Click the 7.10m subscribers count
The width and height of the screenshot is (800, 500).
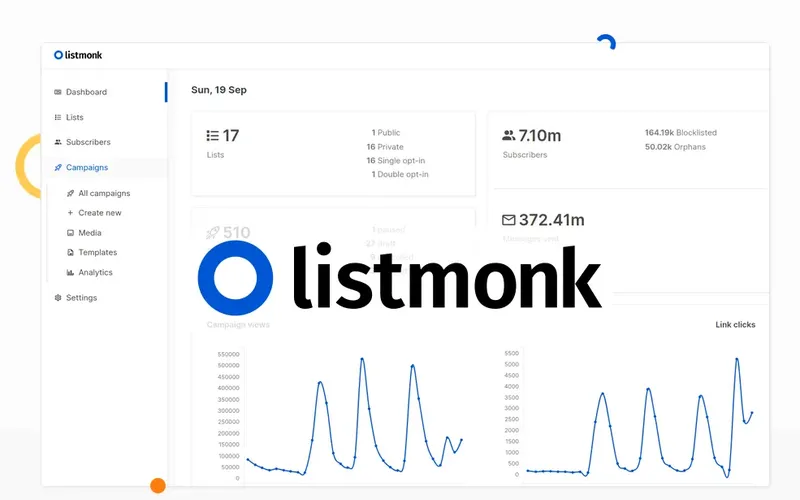click(540, 135)
